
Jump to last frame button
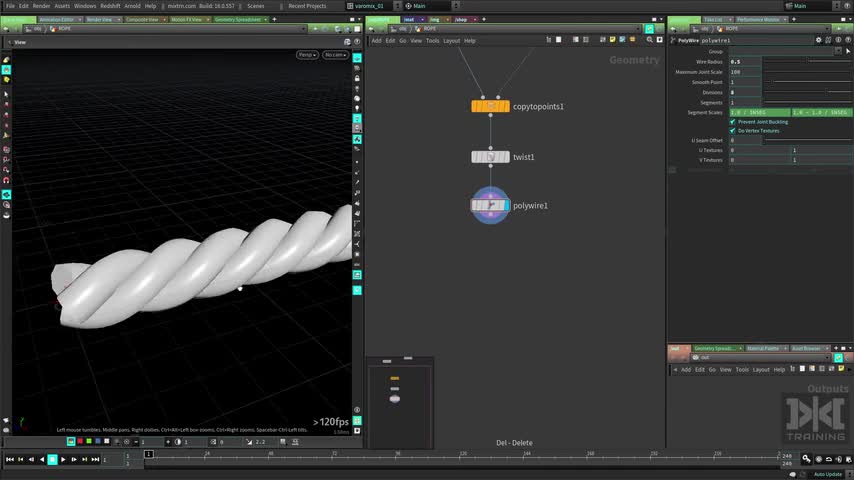(x=95, y=460)
